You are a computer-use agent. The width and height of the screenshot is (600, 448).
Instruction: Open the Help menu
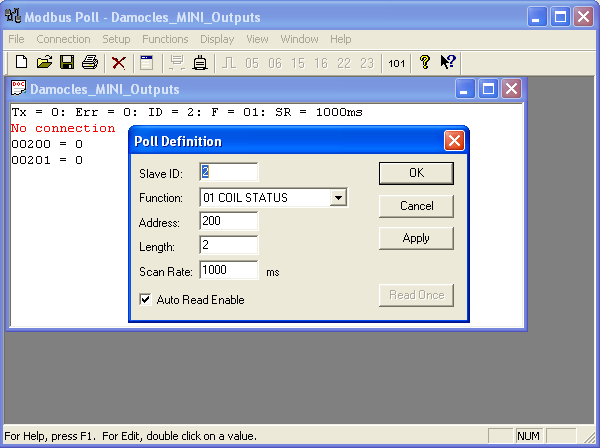point(341,39)
